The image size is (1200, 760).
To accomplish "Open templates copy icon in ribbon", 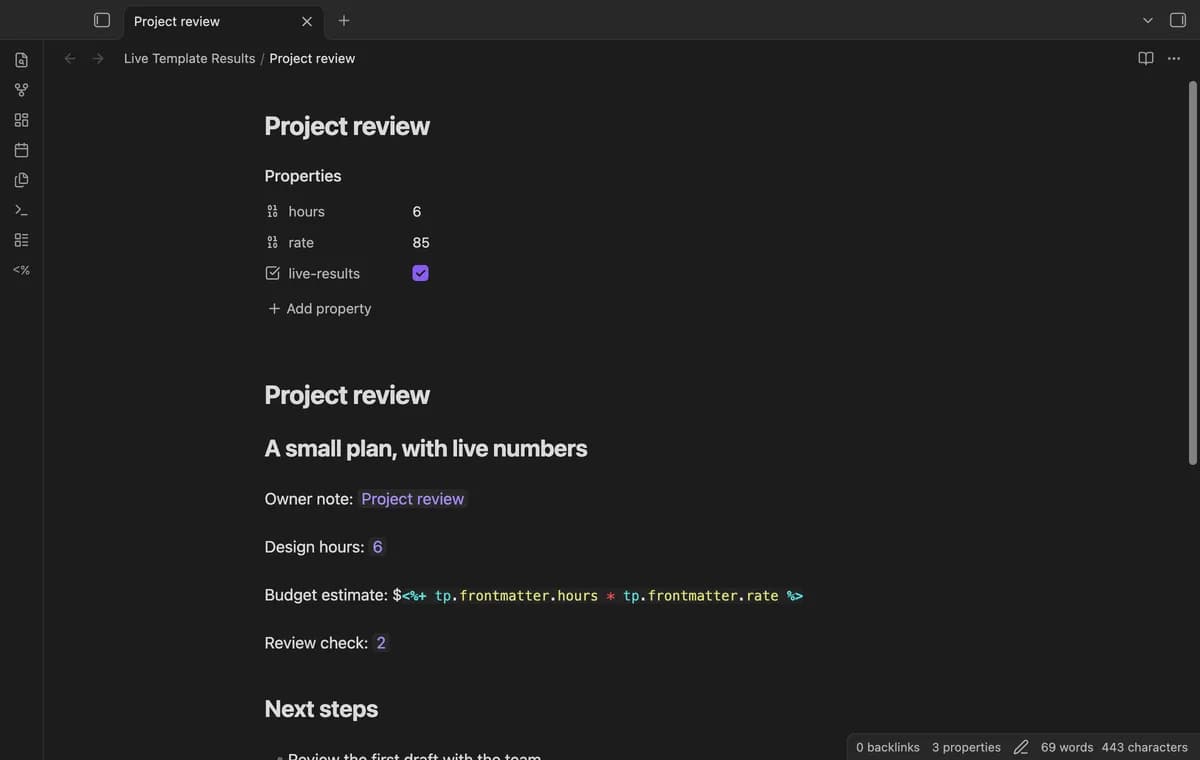I will [x=21, y=180].
